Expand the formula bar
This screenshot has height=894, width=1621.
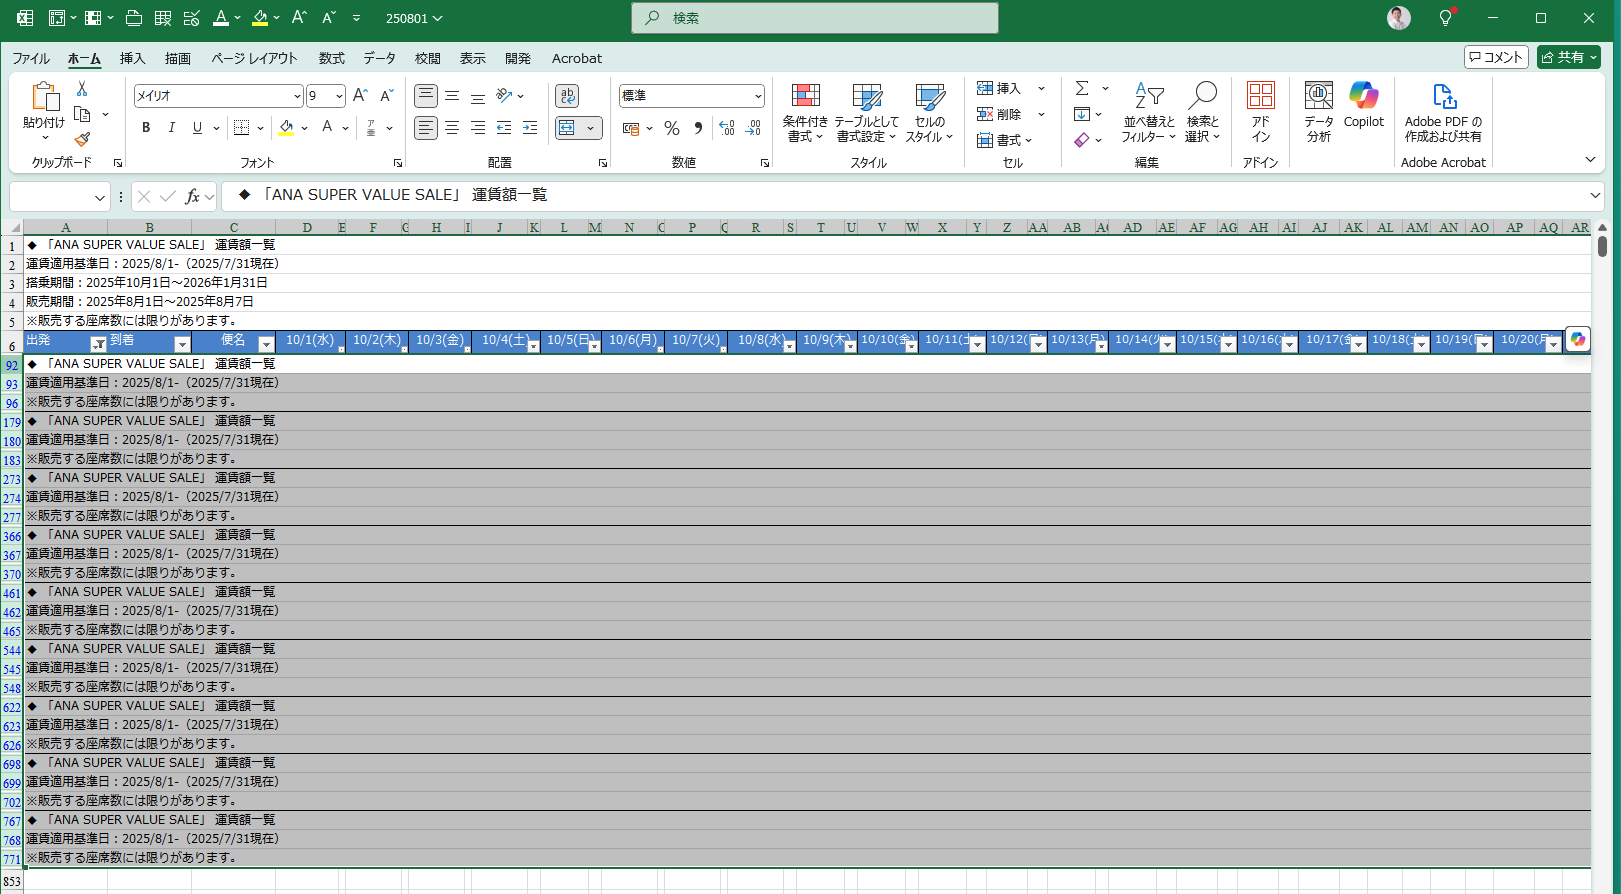1595,195
